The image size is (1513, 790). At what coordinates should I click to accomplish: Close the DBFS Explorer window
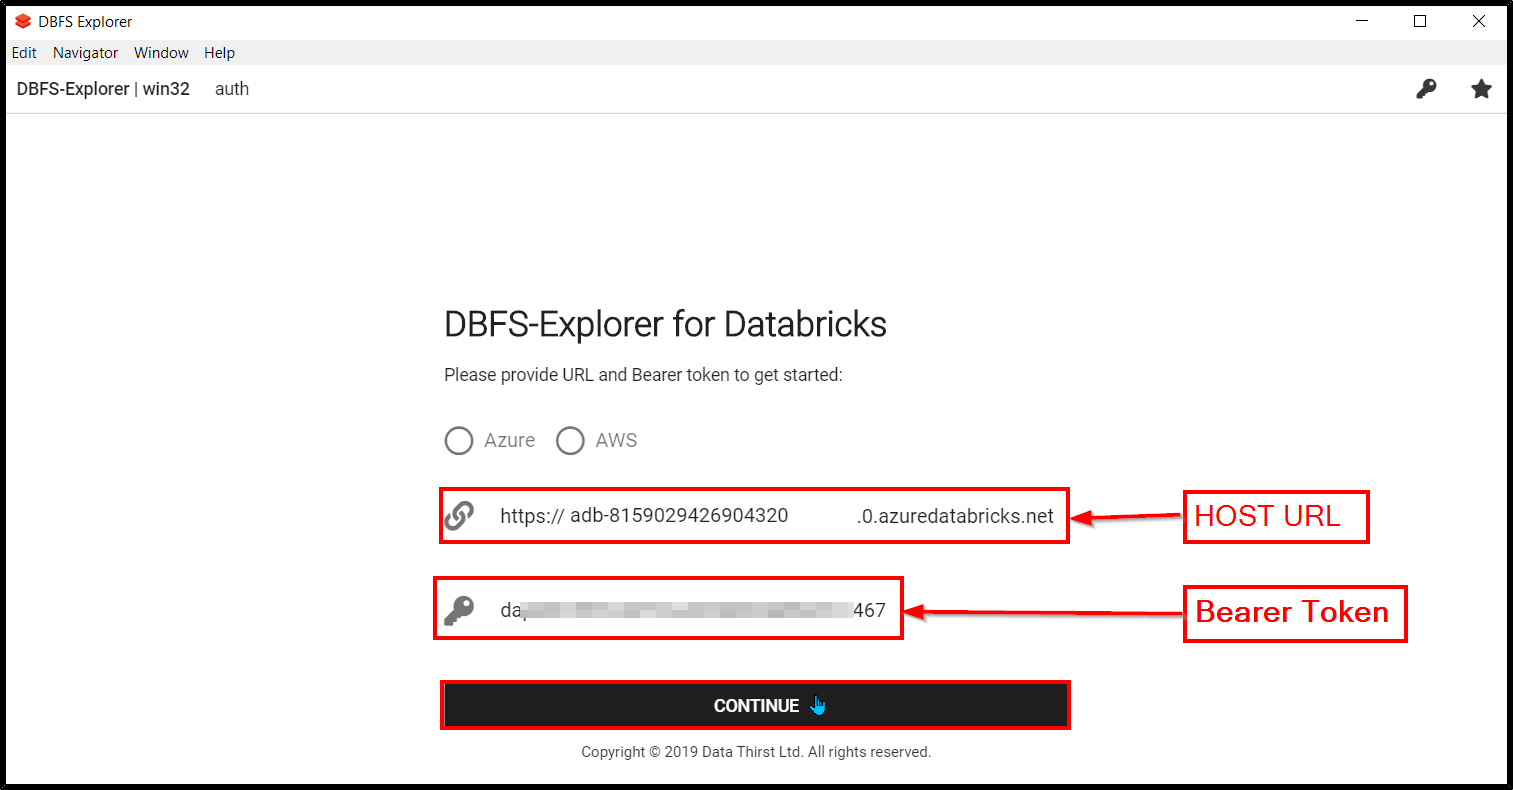[x=1479, y=21]
